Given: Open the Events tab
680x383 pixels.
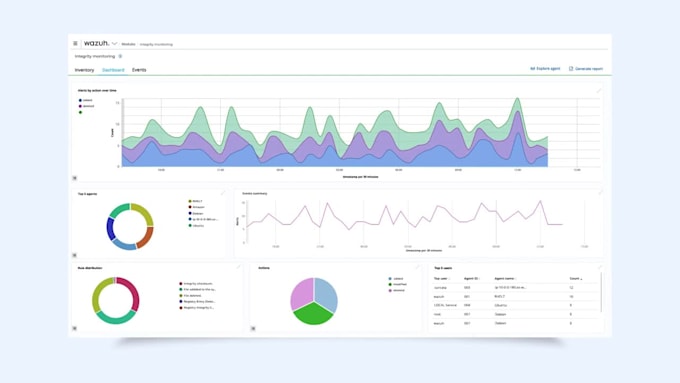Looking at the screenshot, I should coord(139,70).
